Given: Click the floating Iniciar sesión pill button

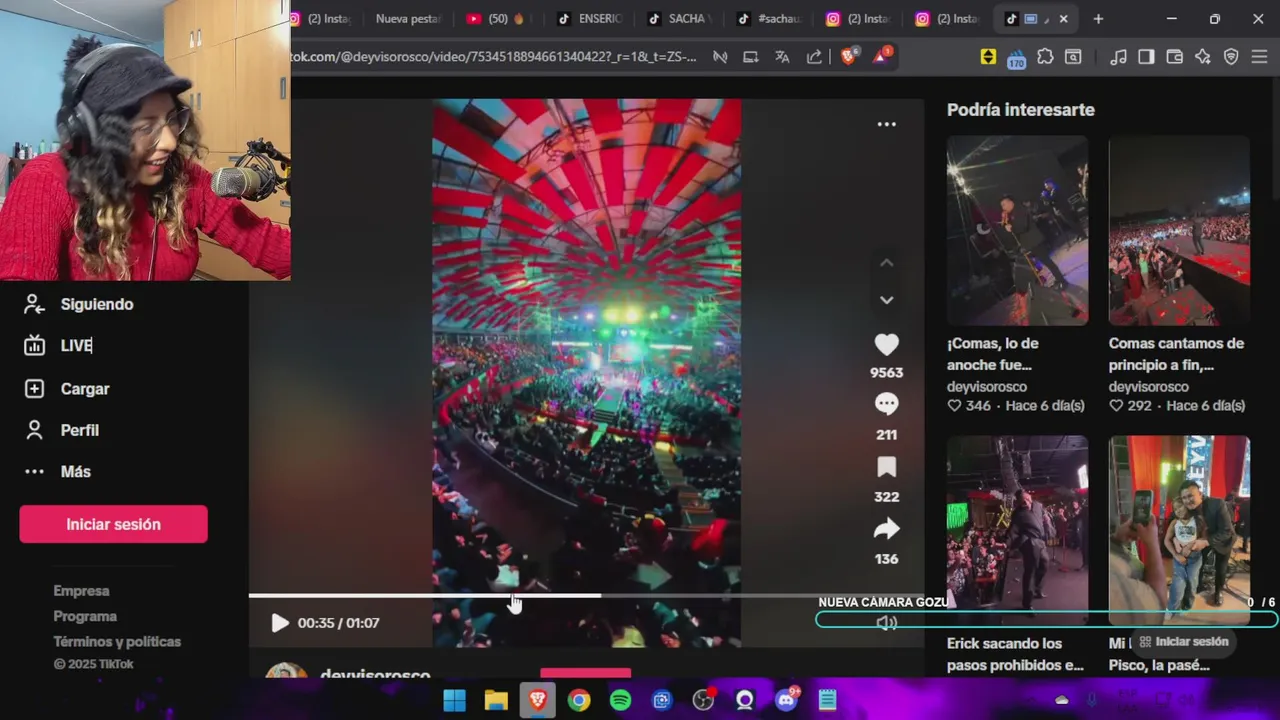Looking at the screenshot, I should tap(1184, 642).
